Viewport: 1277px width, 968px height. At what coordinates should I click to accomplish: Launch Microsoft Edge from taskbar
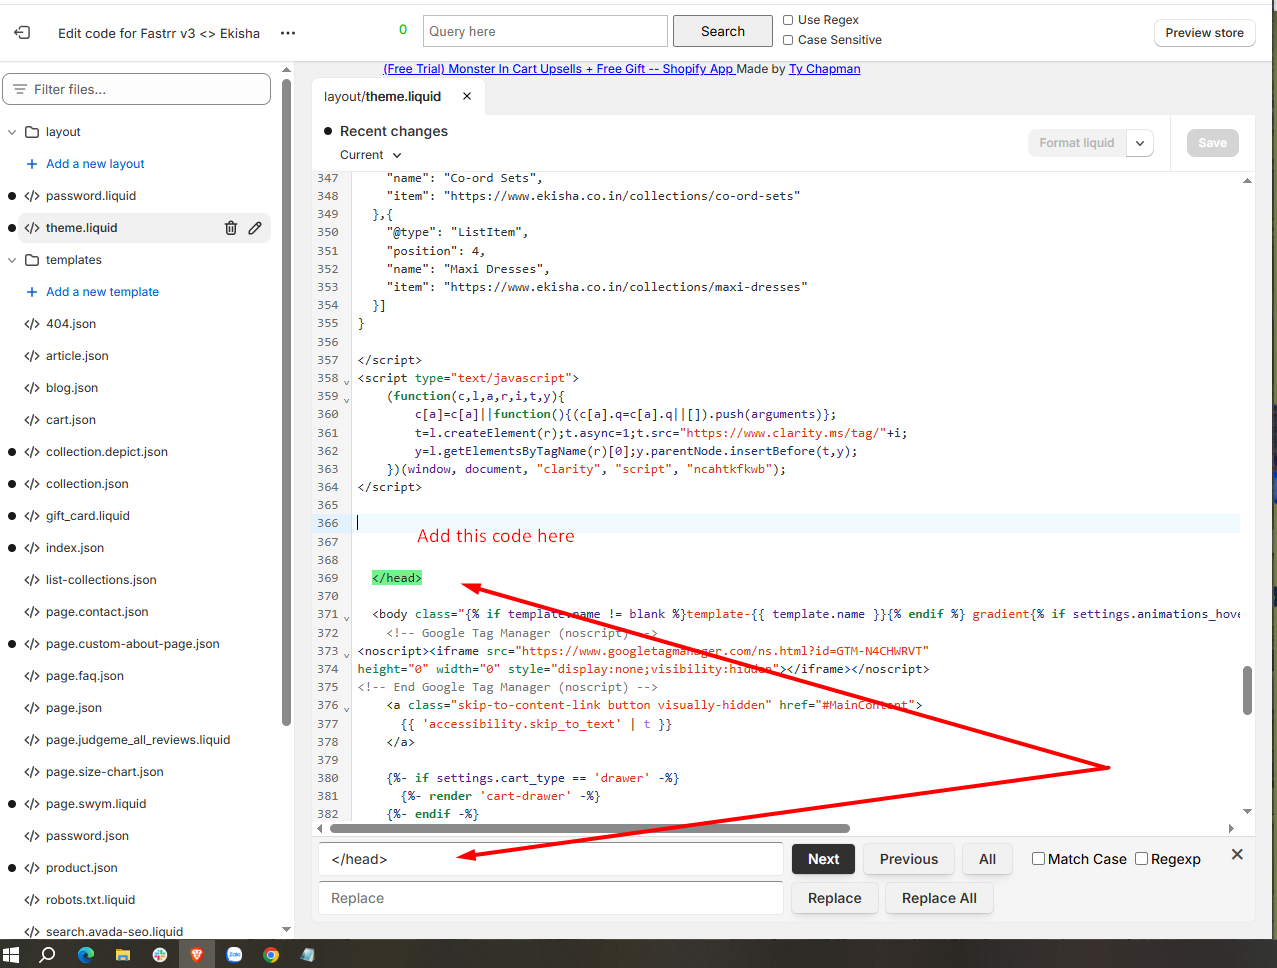[86, 955]
